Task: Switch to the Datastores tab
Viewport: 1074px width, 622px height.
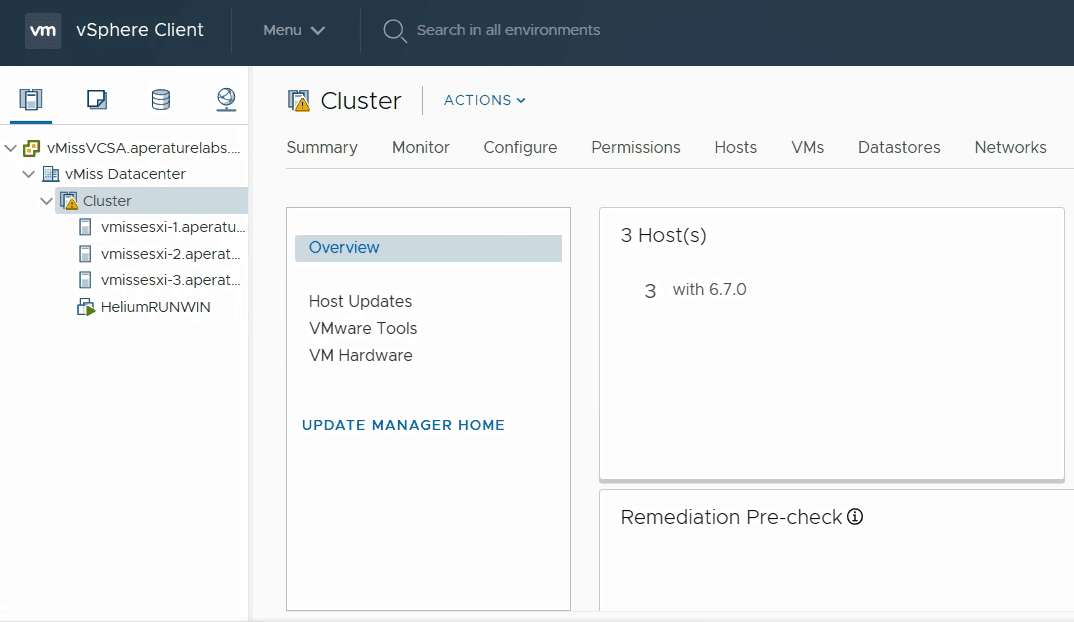Action: [899, 147]
